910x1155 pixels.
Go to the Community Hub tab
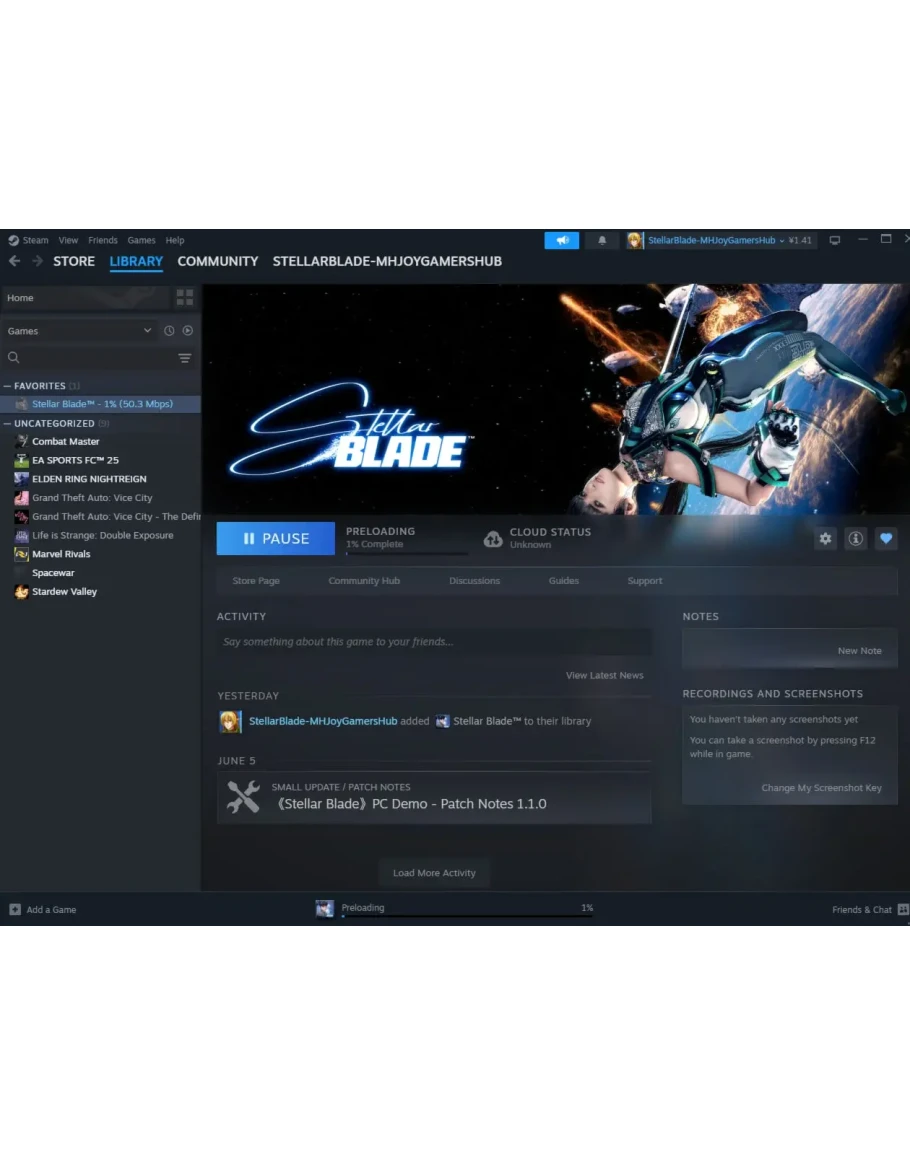tap(364, 581)
